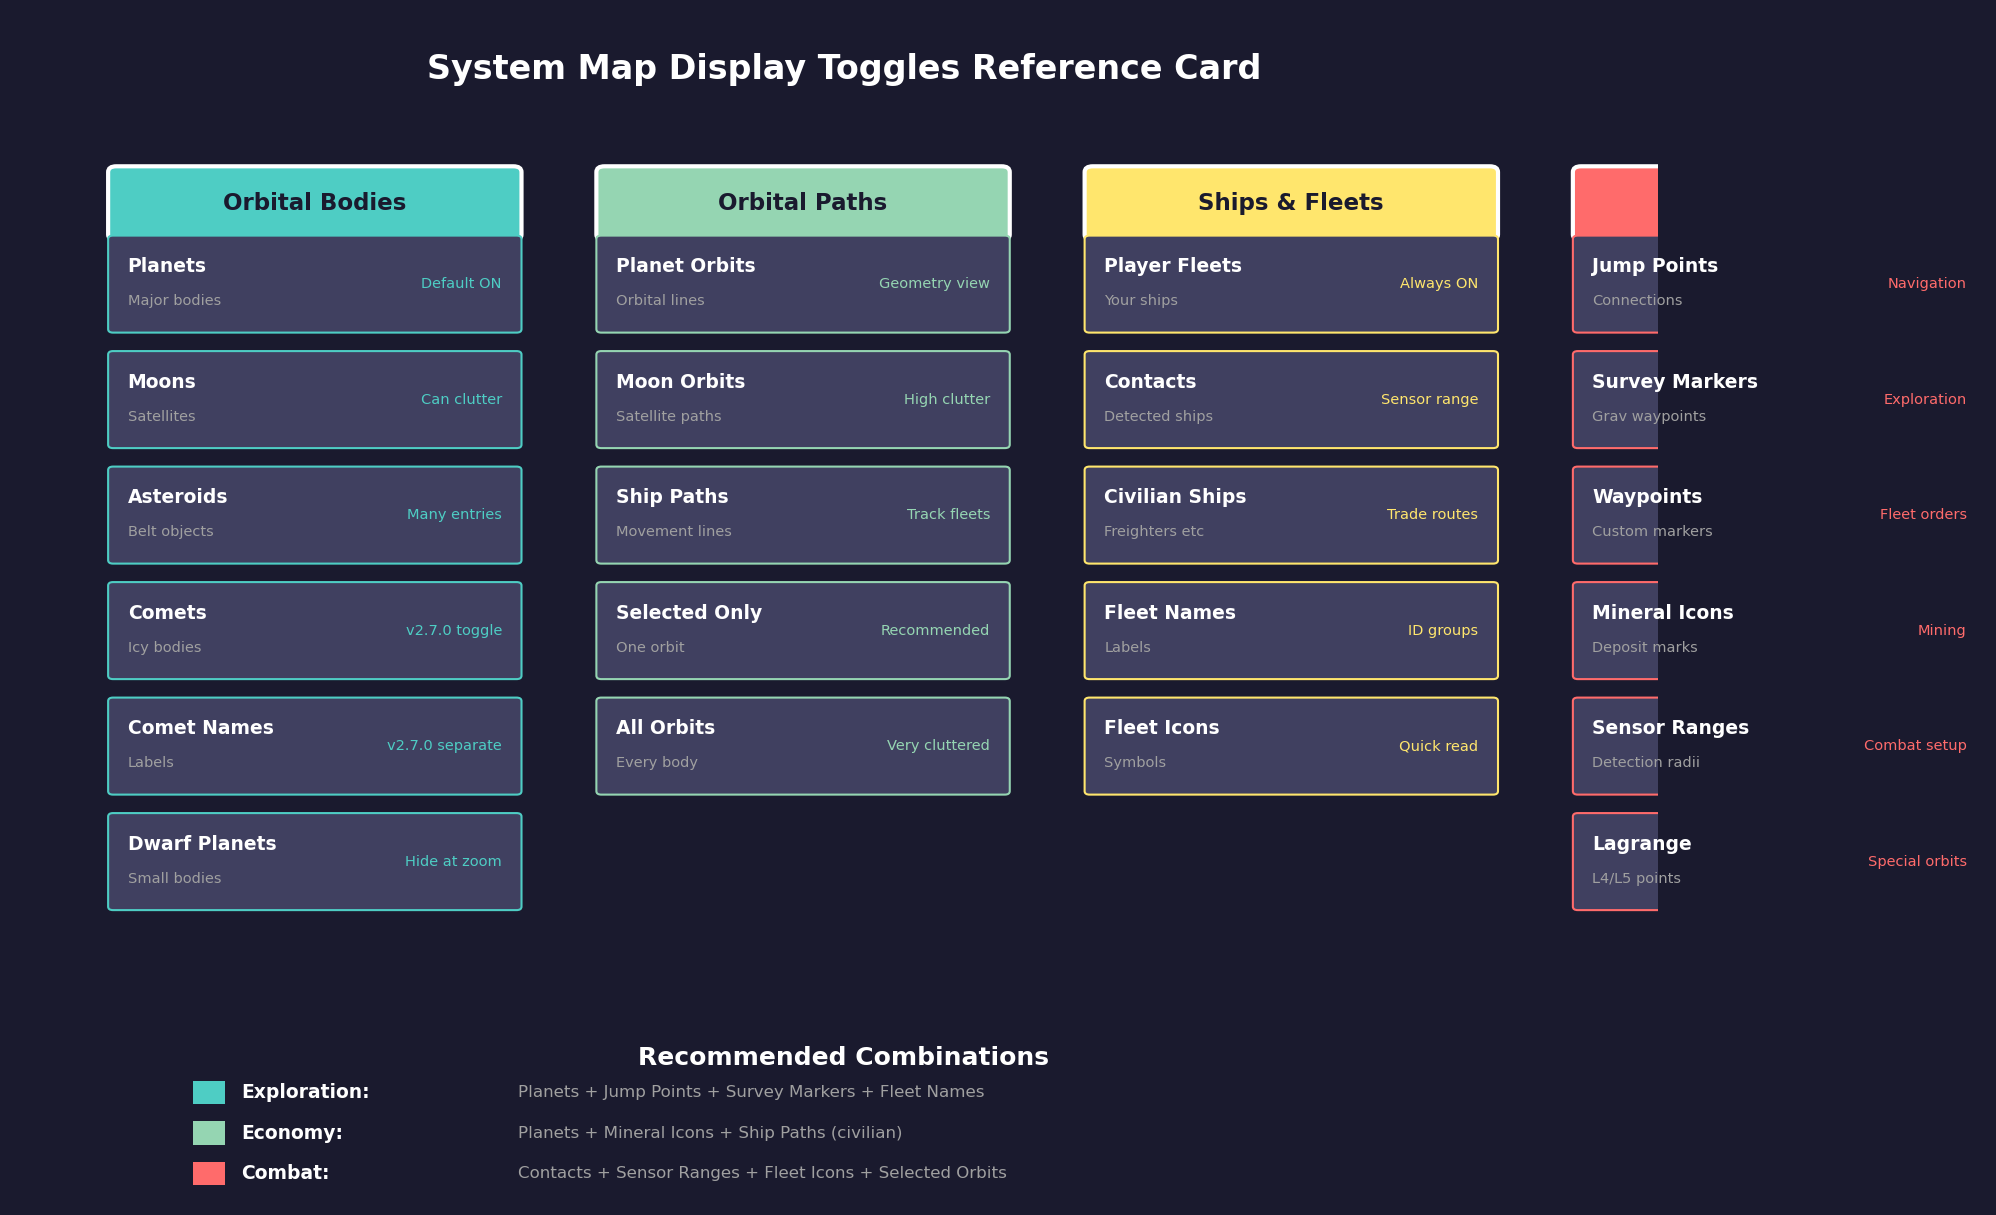The height and width of the screenshot is (1215, 1996).
Task: Enable the All Orbits toggle
Action: 802,745
